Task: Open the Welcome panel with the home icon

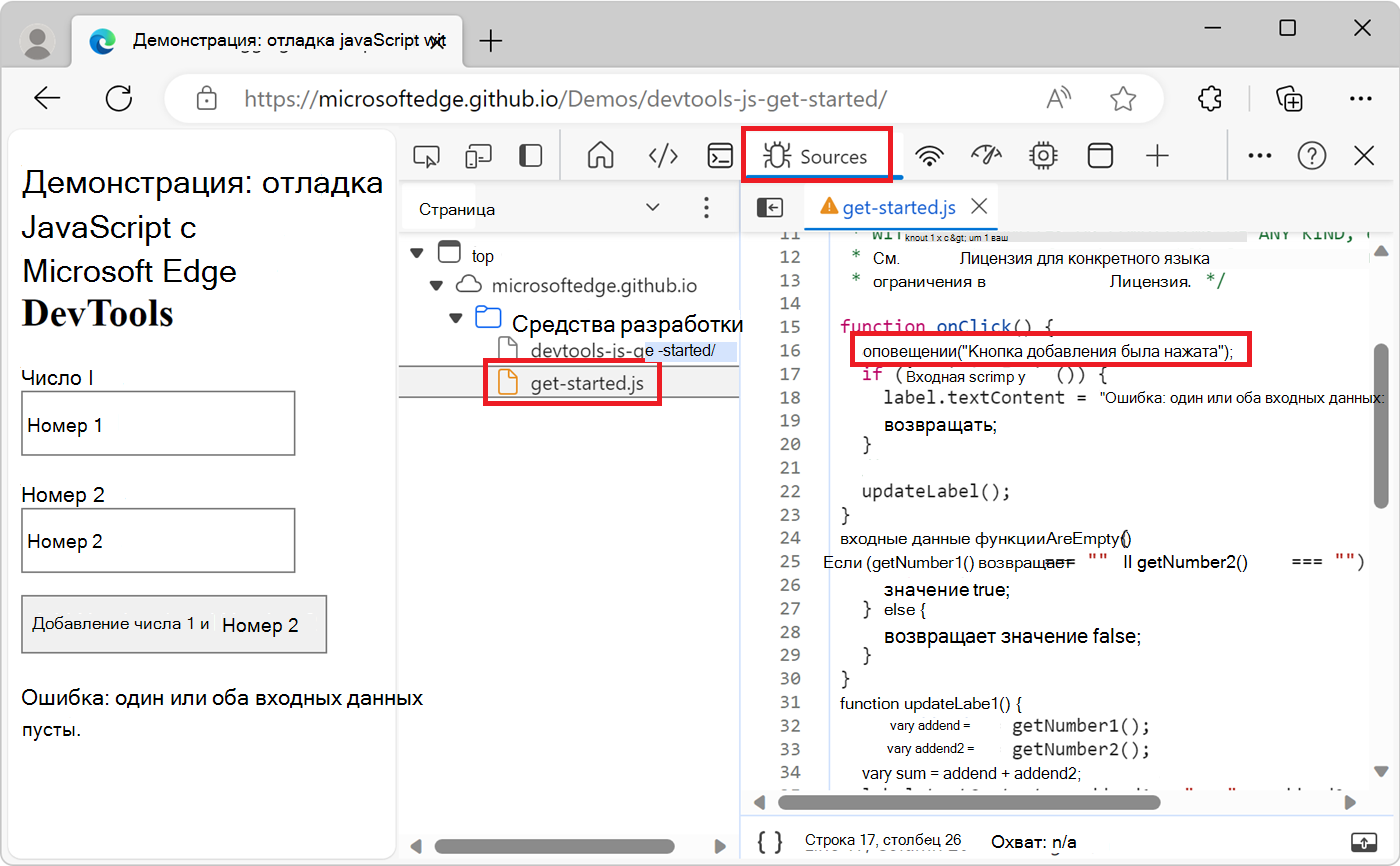Action: coord(600,155)
